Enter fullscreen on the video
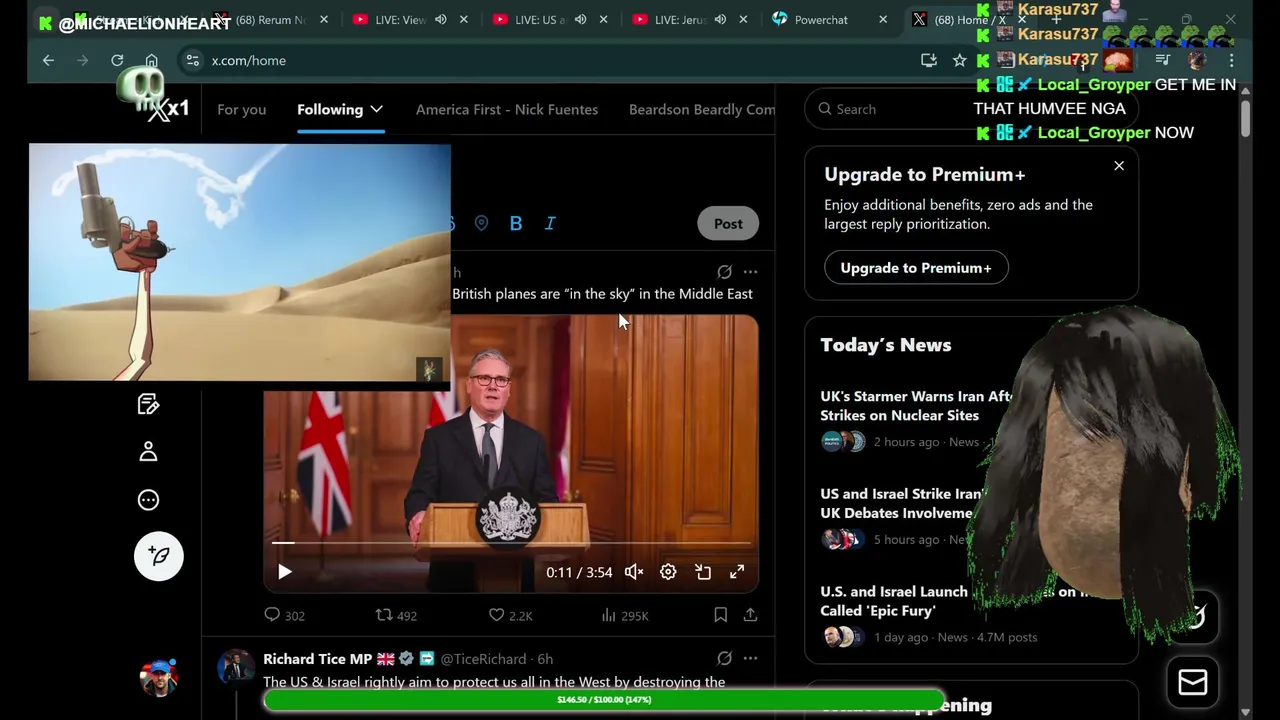Image resolution: width=1280 pixels, height=720 pixels. (737, 572)
